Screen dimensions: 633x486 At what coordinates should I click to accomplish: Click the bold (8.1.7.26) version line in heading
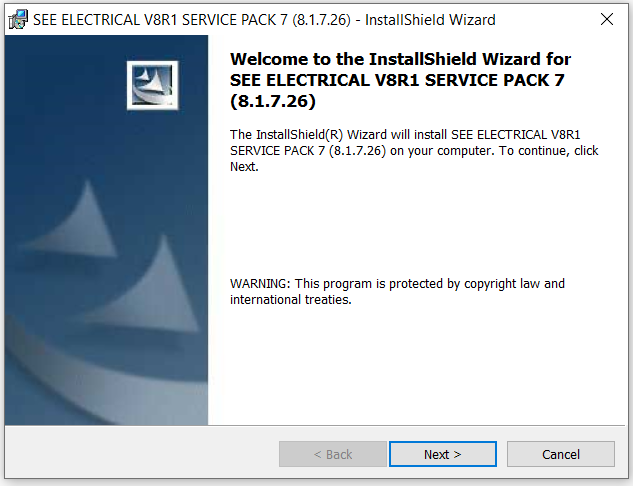click(x=273, y=101)
